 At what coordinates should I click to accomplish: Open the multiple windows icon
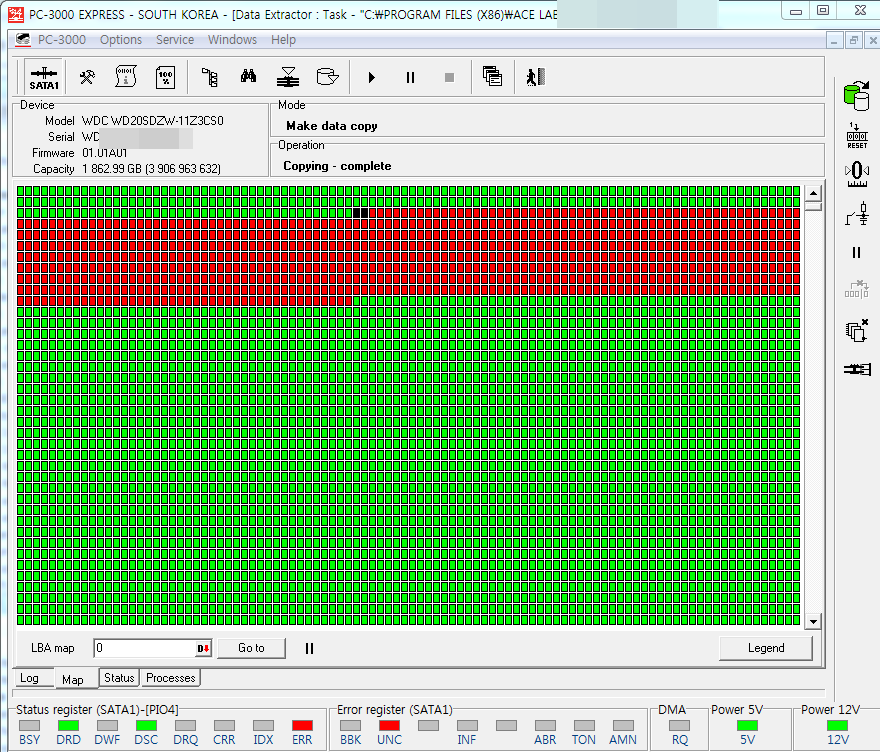click(492, 76)
